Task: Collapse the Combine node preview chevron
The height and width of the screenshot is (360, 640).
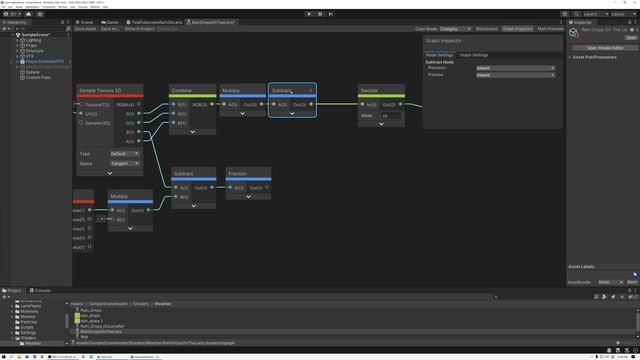Action: point(193,132)
